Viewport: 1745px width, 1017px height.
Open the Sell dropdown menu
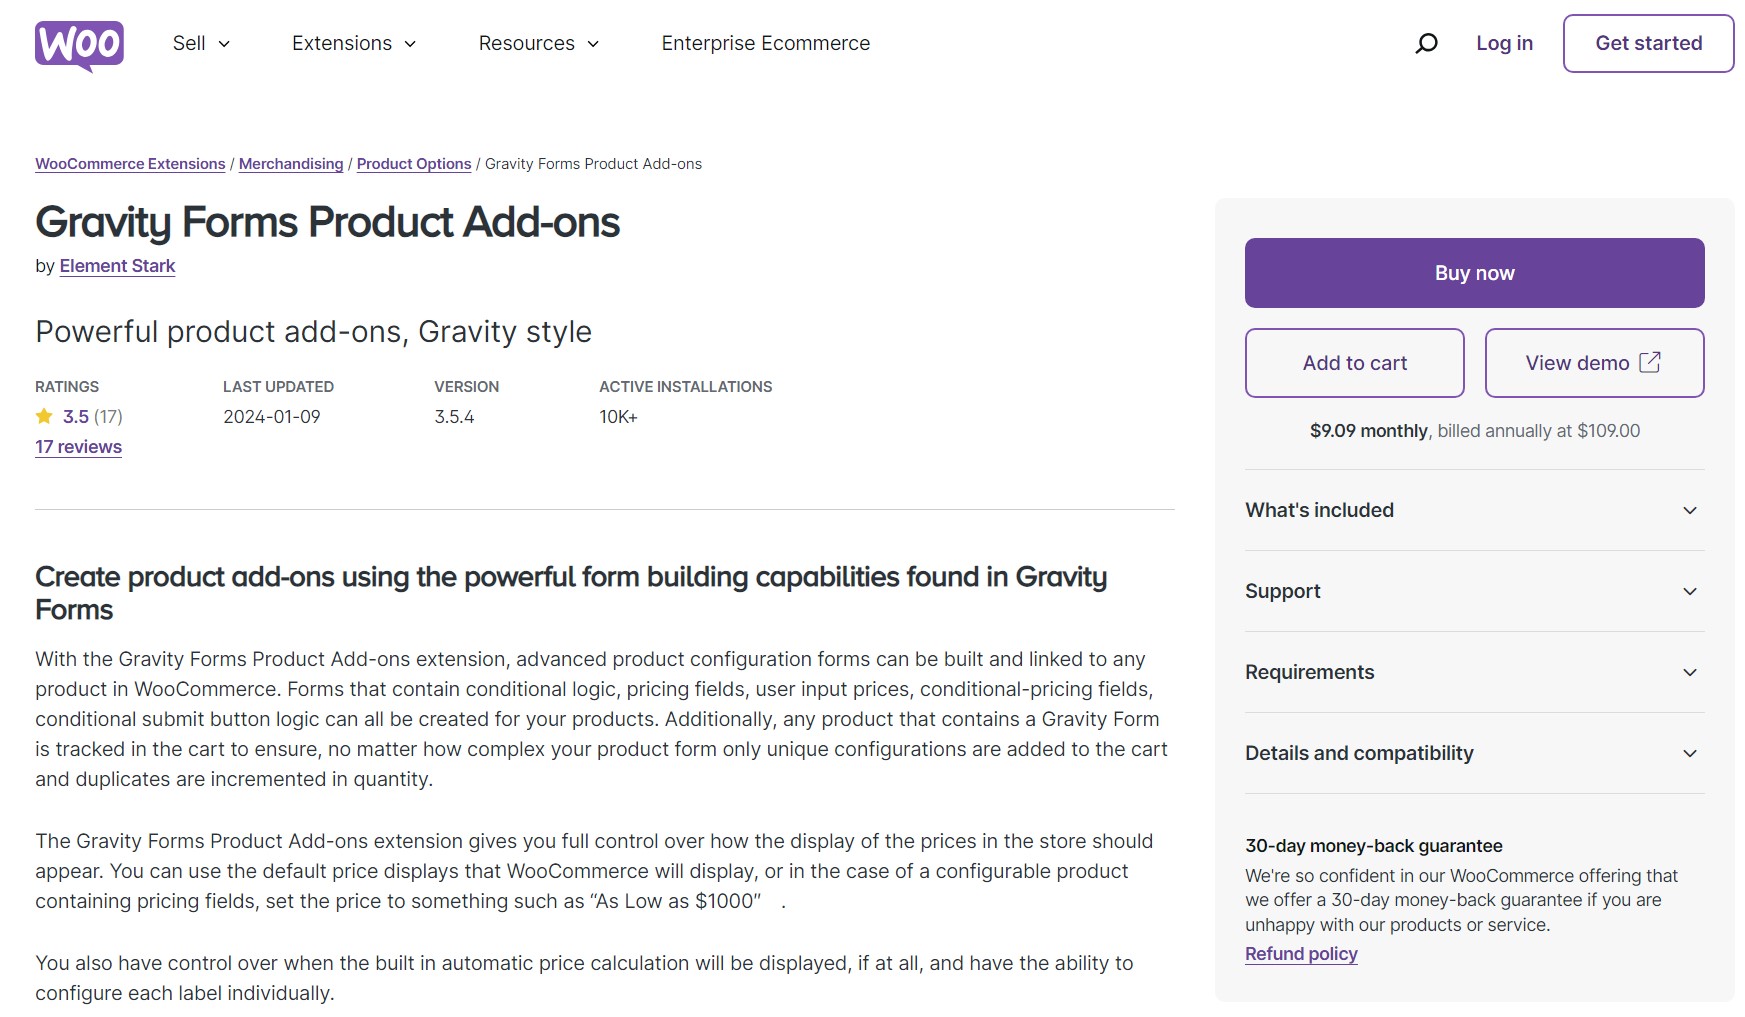[201, 43]
